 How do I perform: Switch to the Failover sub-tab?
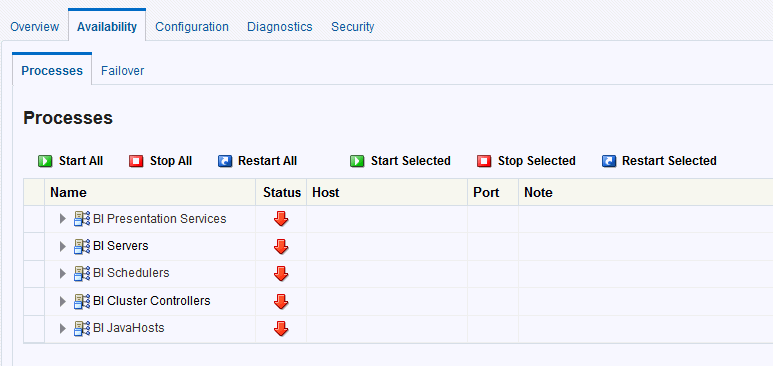122,71
